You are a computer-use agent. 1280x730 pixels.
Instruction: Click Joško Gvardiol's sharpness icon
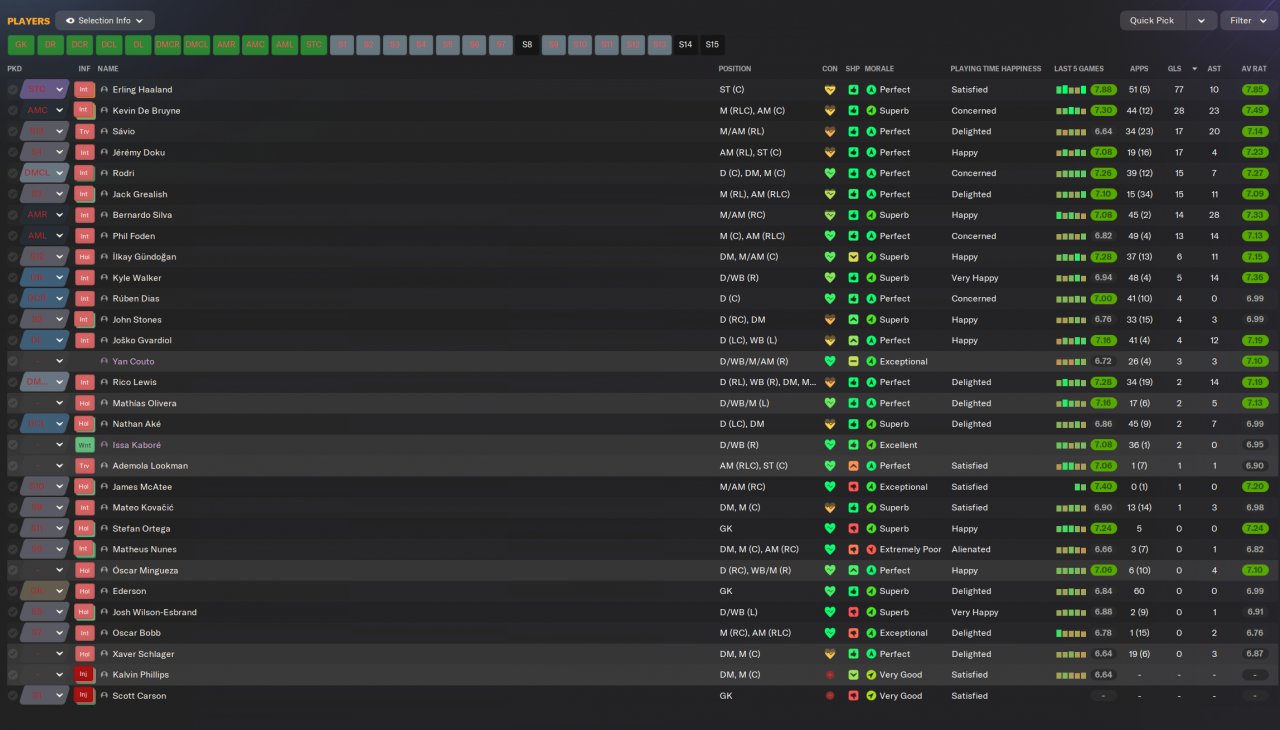point(853,341)
